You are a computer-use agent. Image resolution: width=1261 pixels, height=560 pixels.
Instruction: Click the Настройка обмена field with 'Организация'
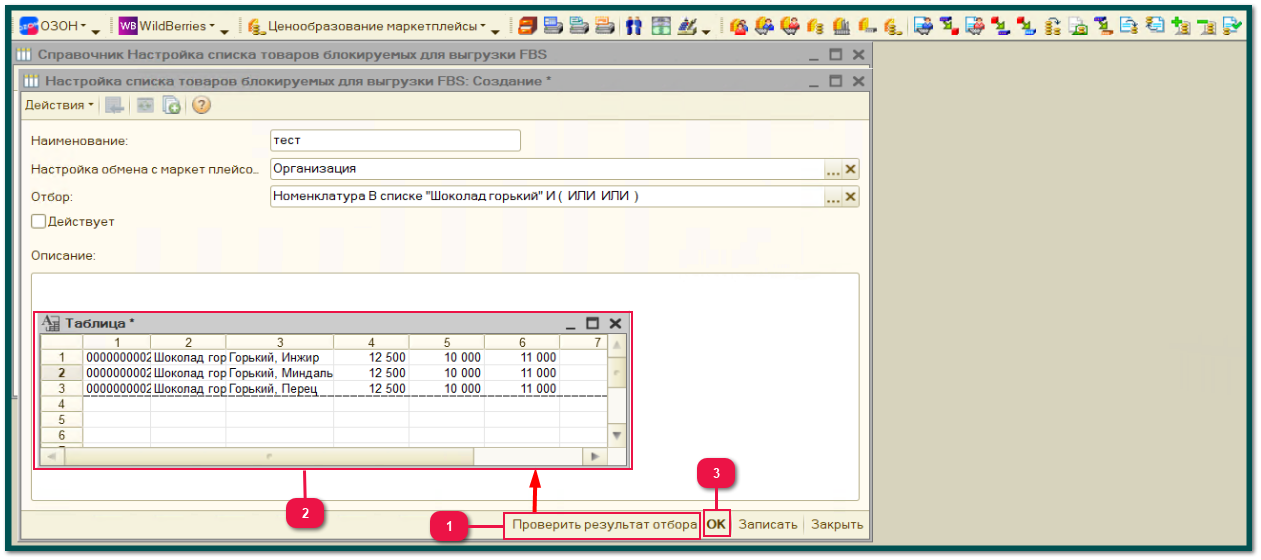(546, 169)
